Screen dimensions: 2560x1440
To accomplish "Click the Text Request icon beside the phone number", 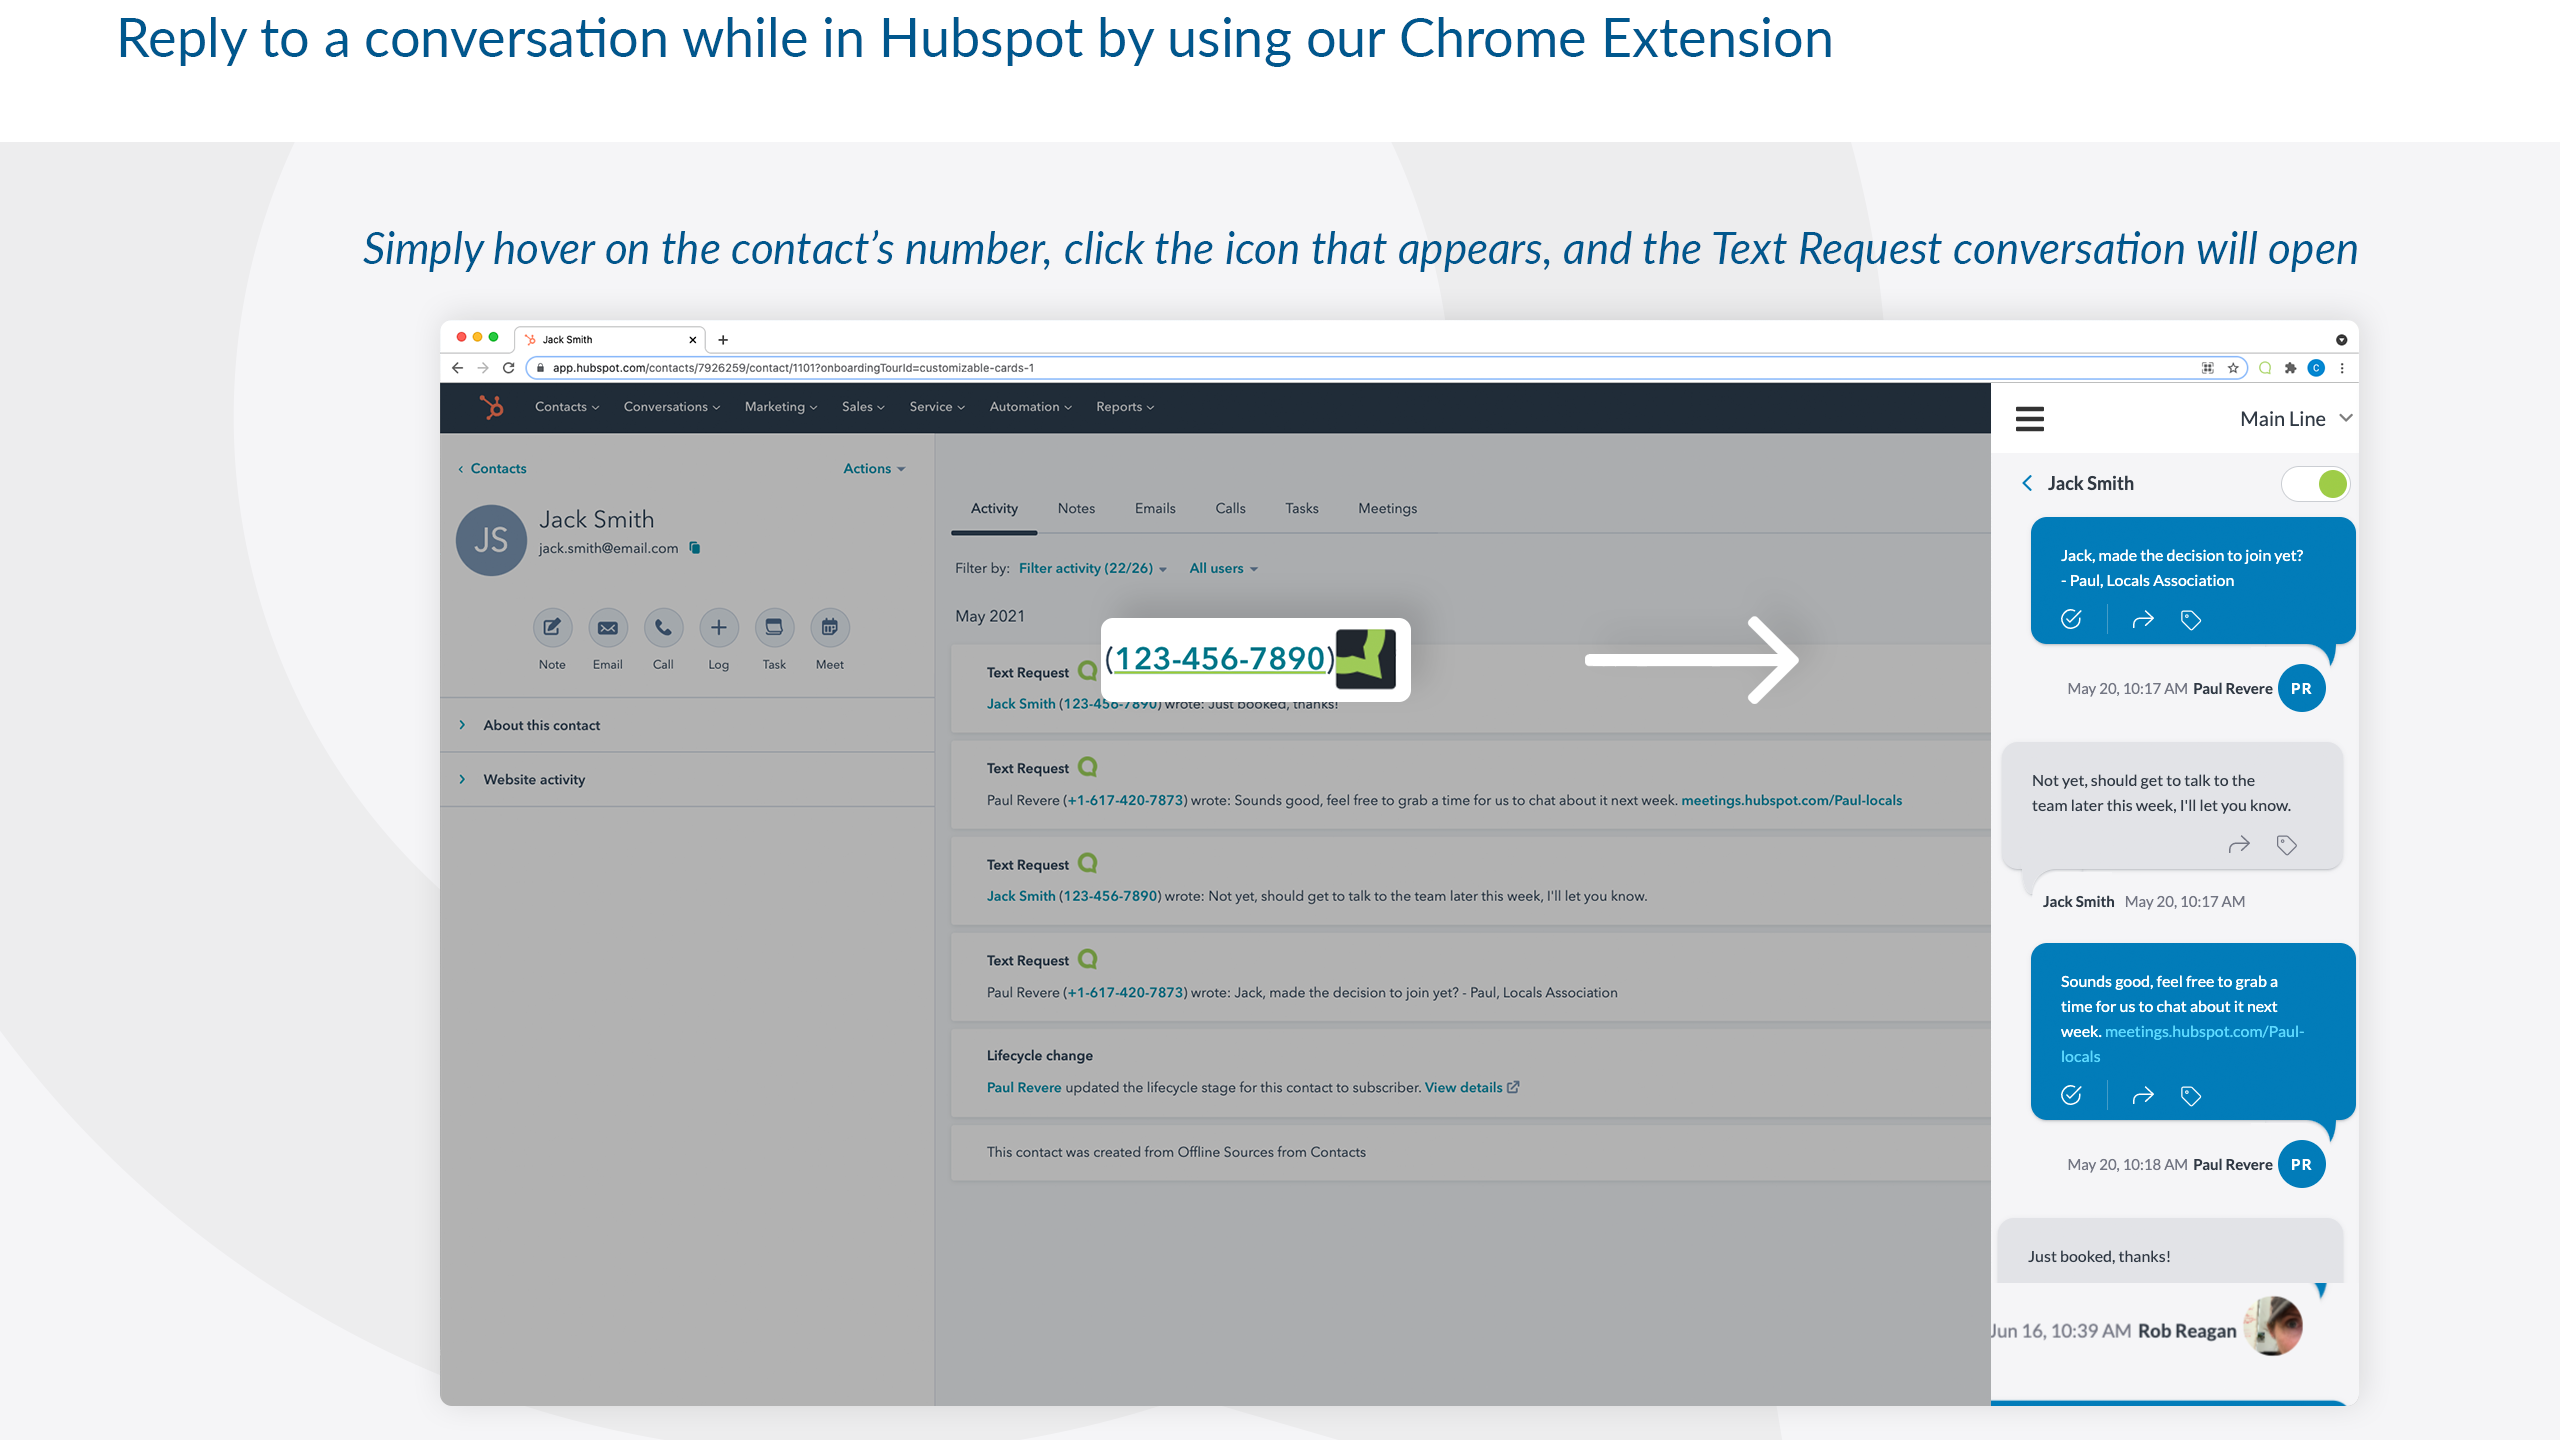I will coord(1367,660).
